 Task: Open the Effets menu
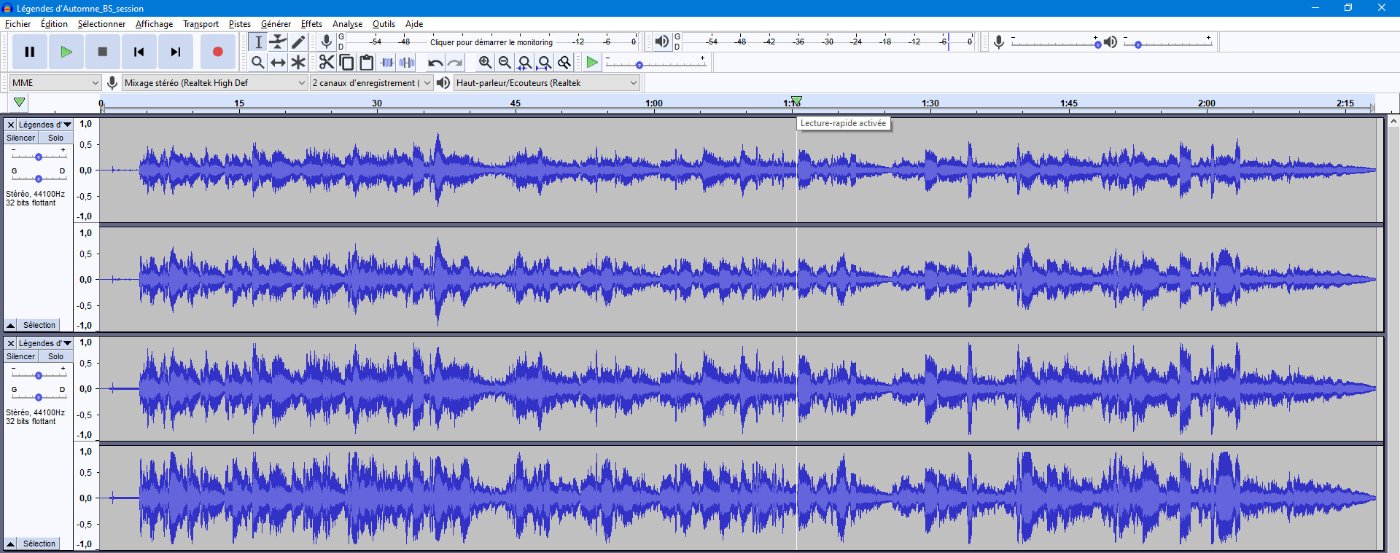312,23
